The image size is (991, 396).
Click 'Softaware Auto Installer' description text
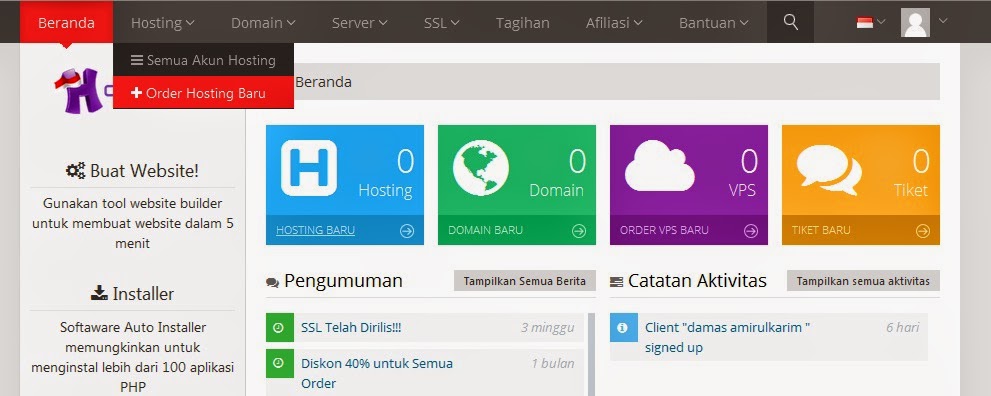[x=133, y=357]
